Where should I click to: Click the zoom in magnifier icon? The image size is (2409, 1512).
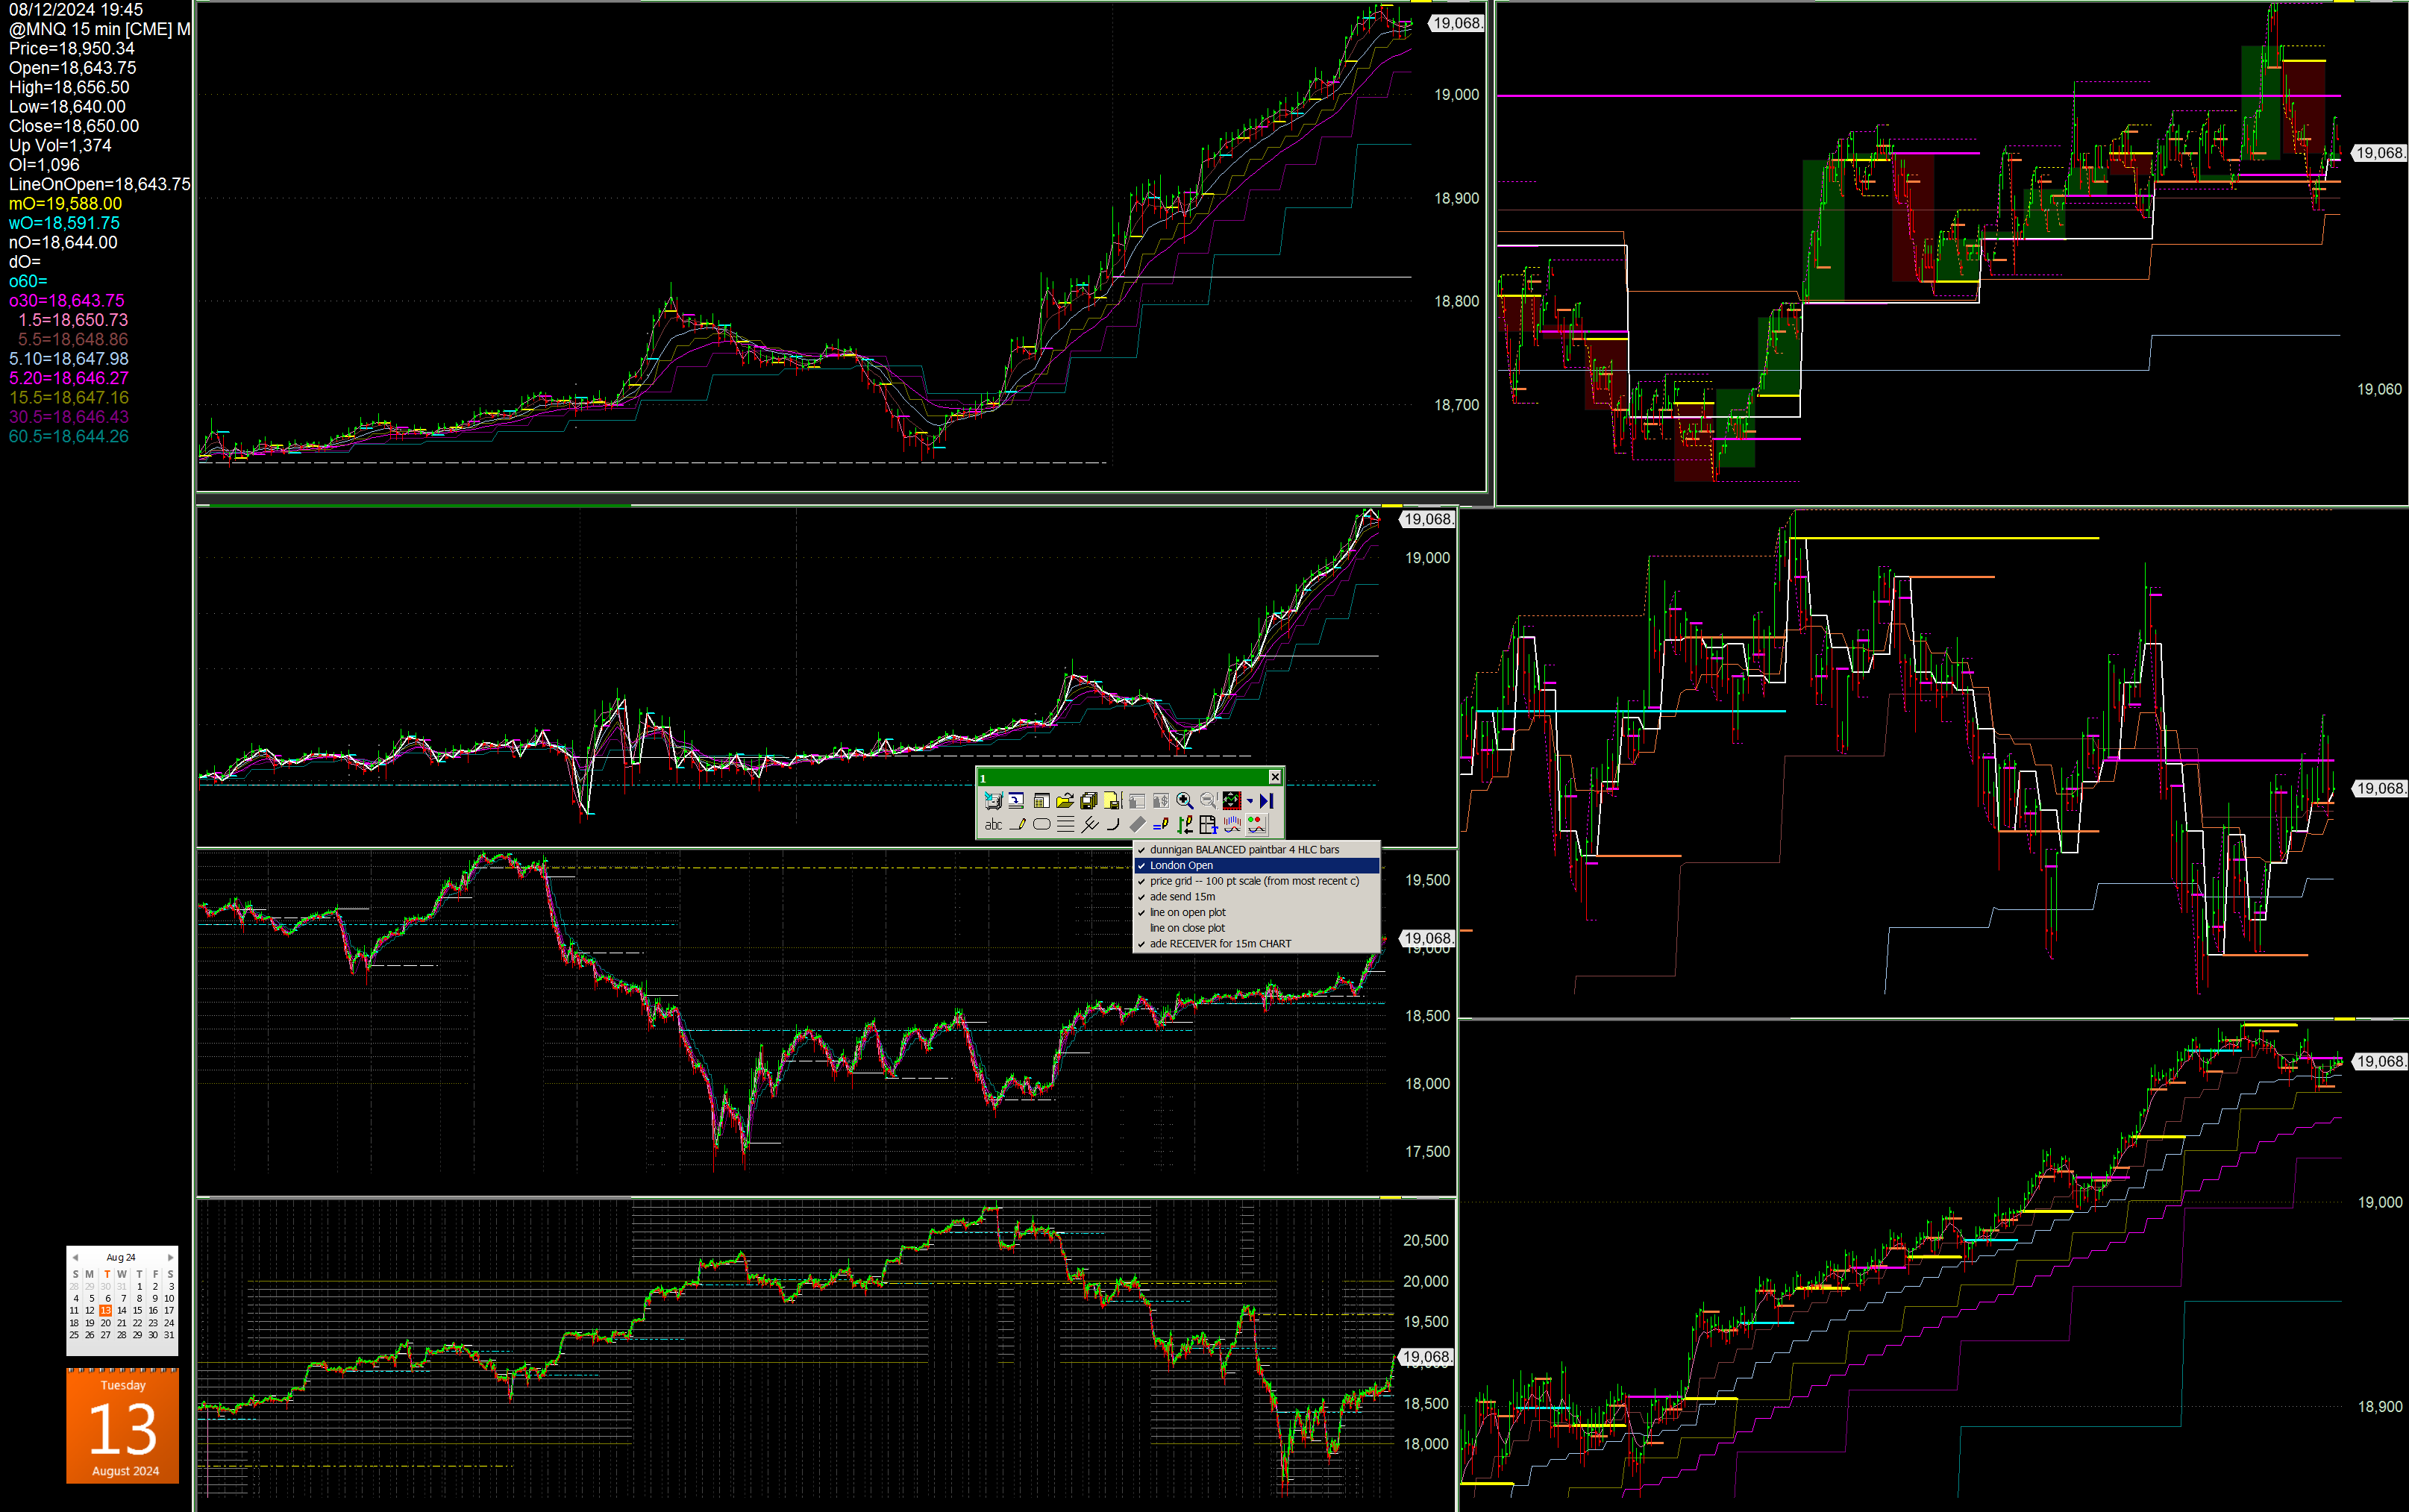(1184, 801)
